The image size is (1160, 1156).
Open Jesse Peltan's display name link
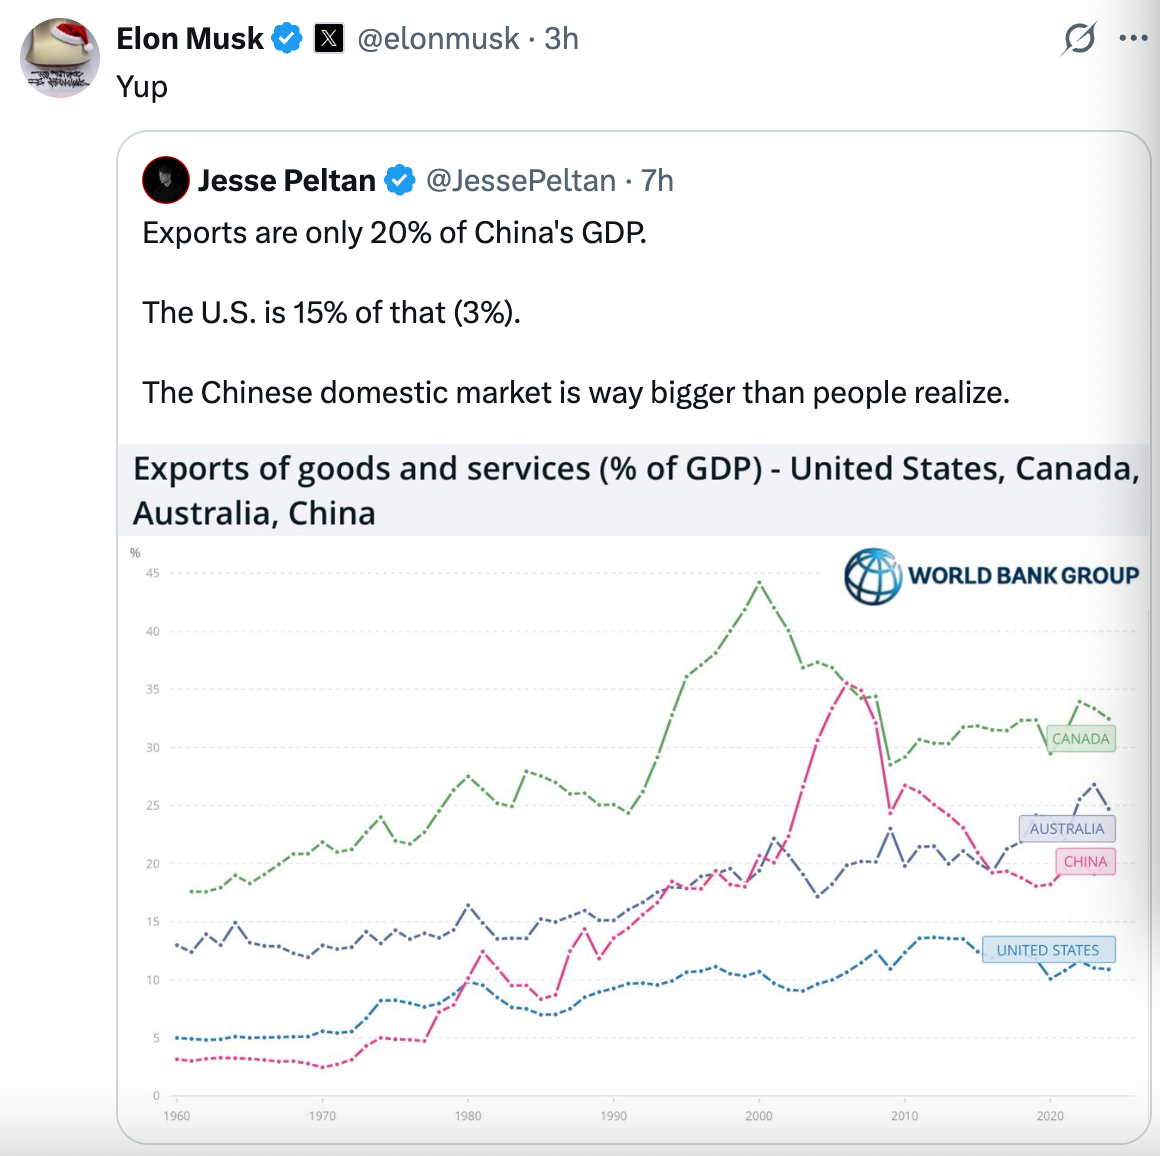coord(287,181)
